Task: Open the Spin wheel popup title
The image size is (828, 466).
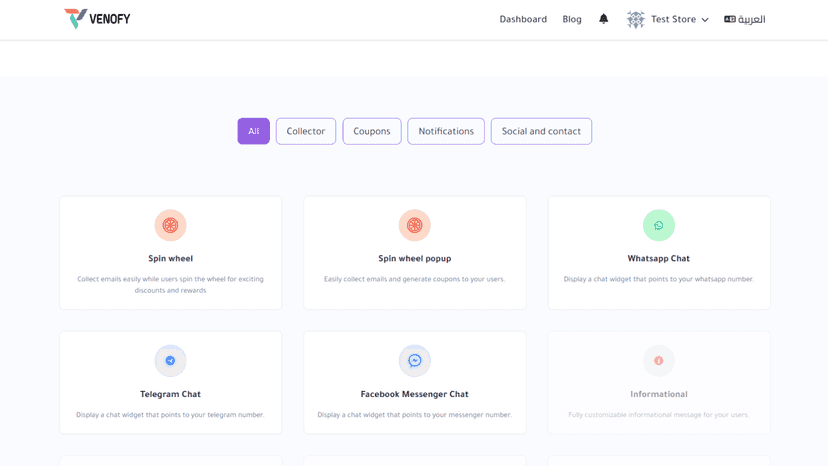Action: 415,258
